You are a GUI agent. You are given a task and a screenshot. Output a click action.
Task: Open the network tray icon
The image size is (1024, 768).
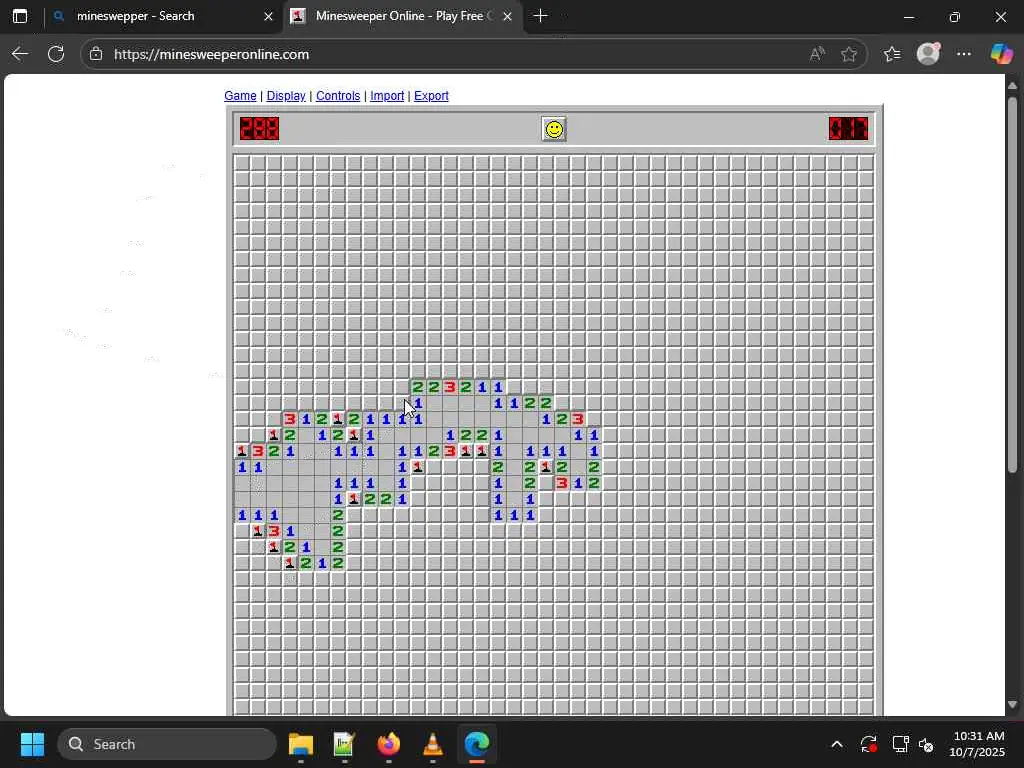point(901,744)
